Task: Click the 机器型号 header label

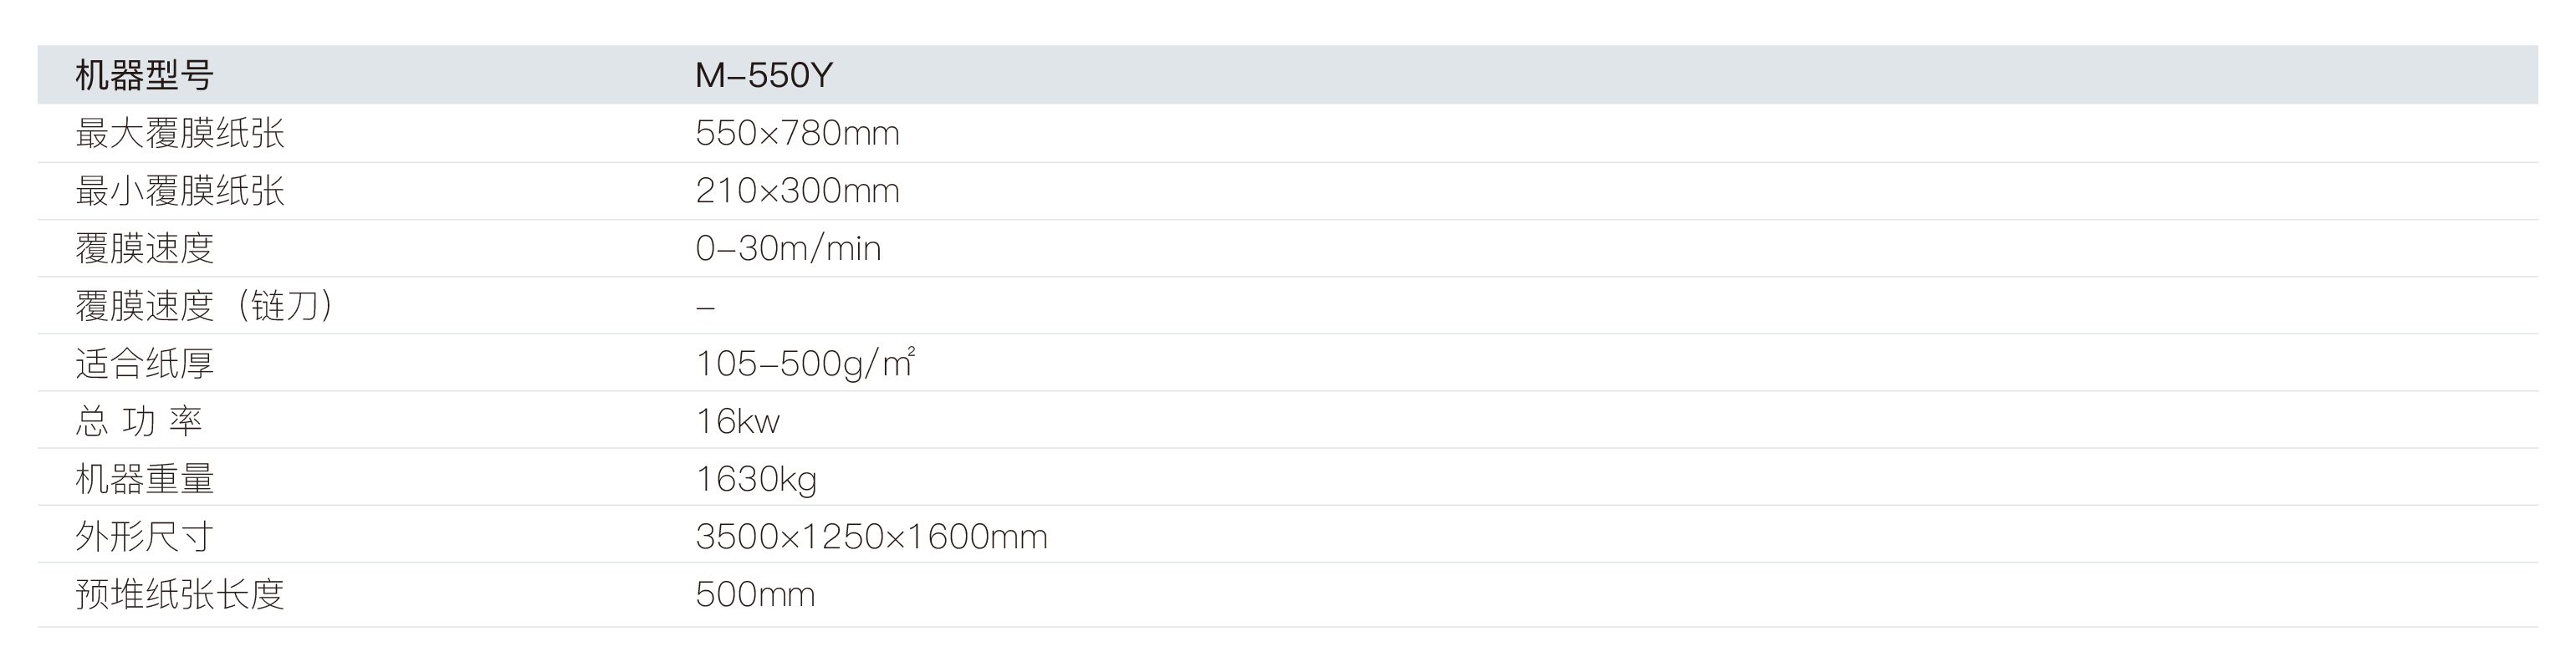Action: pos(144,76)
